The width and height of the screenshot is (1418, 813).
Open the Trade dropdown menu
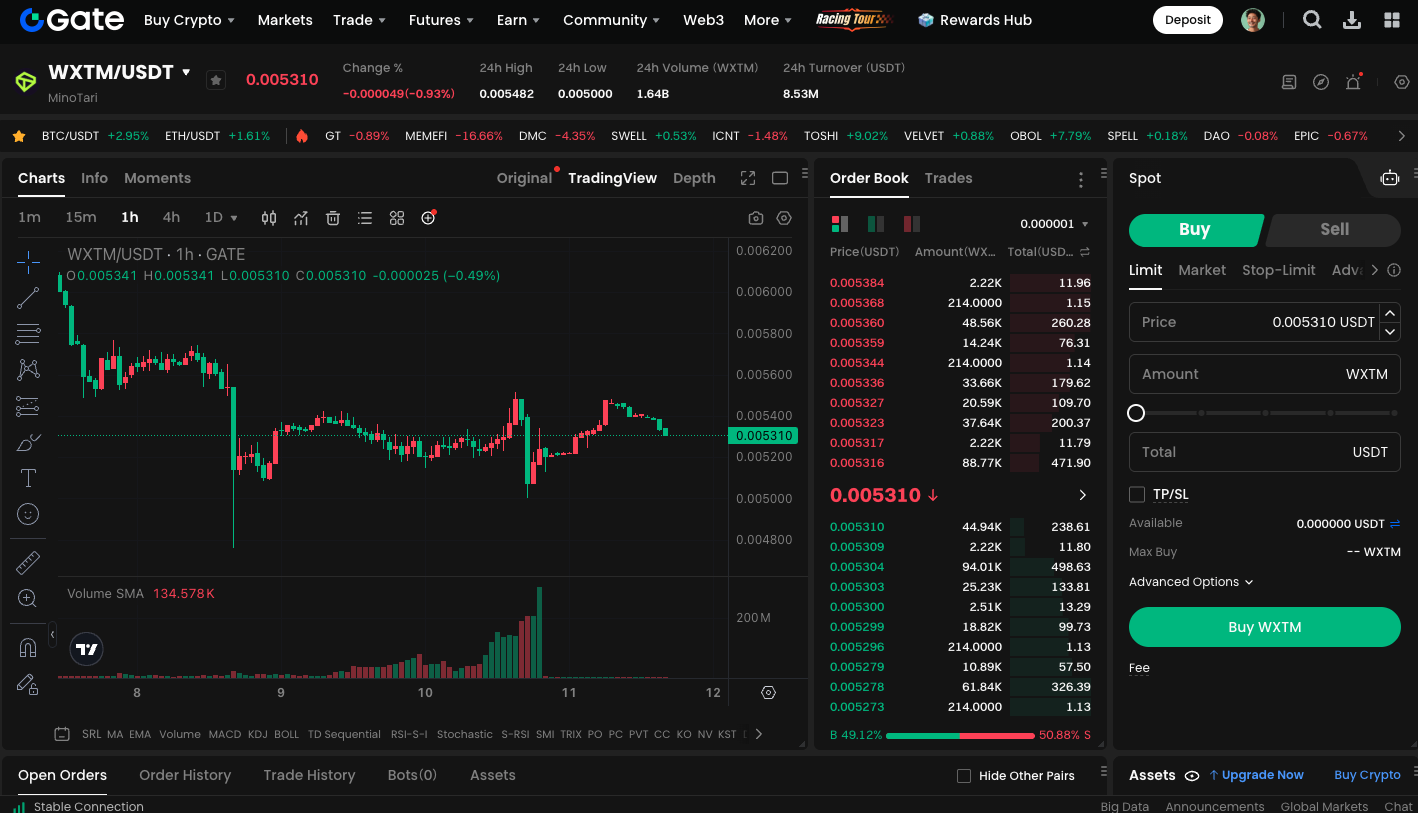pos(359,20)
